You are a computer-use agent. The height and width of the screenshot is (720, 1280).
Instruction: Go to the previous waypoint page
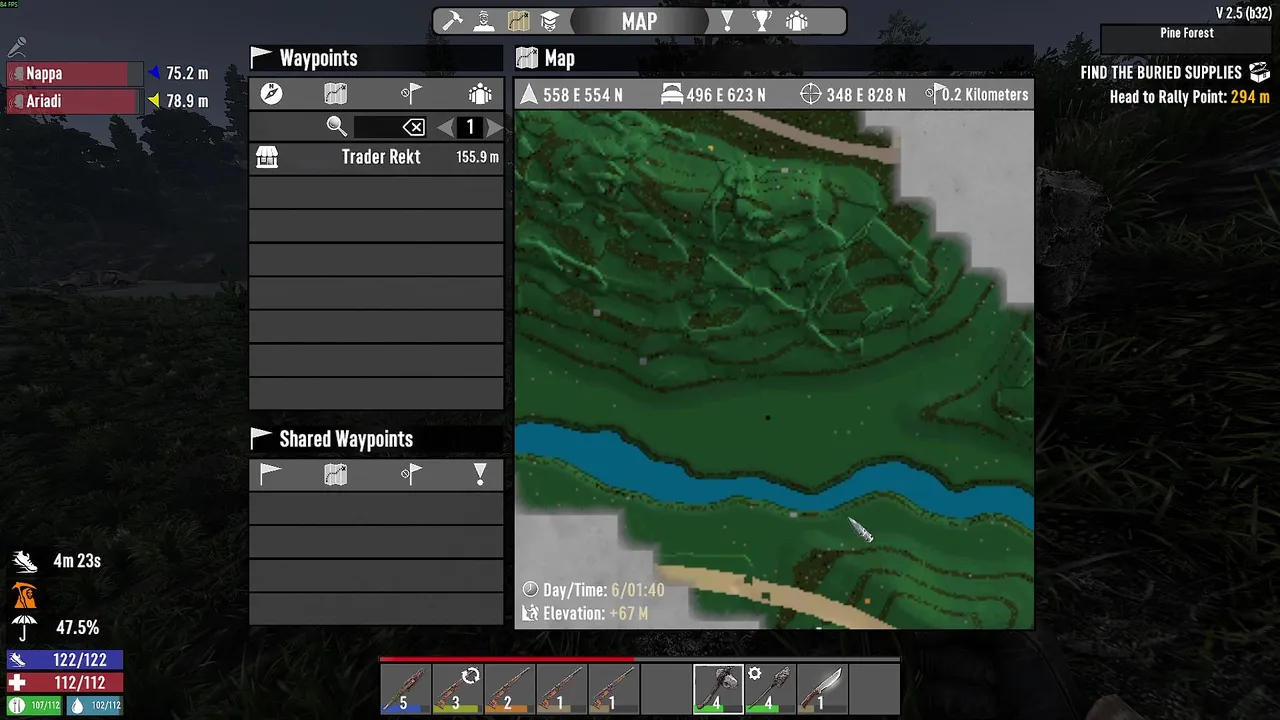[x=445, y=127]
